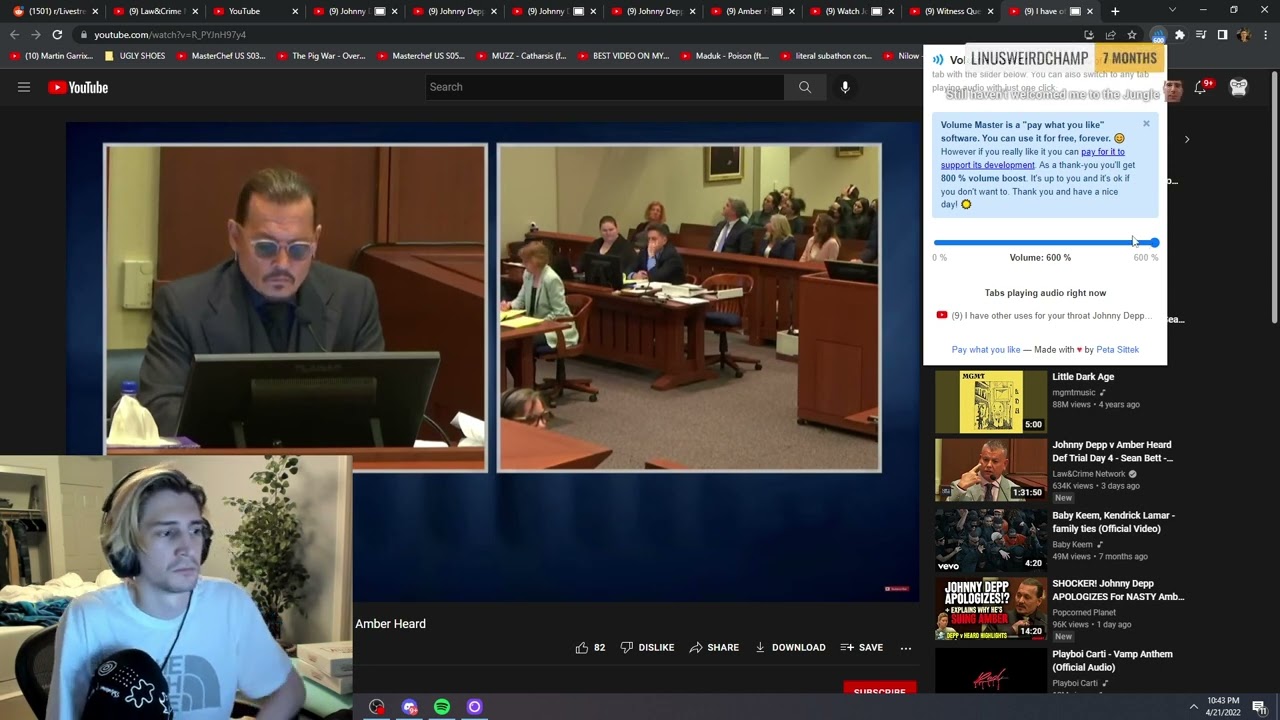
Task: Click the install app icon in address bar
Action: tap(1089, 35)
